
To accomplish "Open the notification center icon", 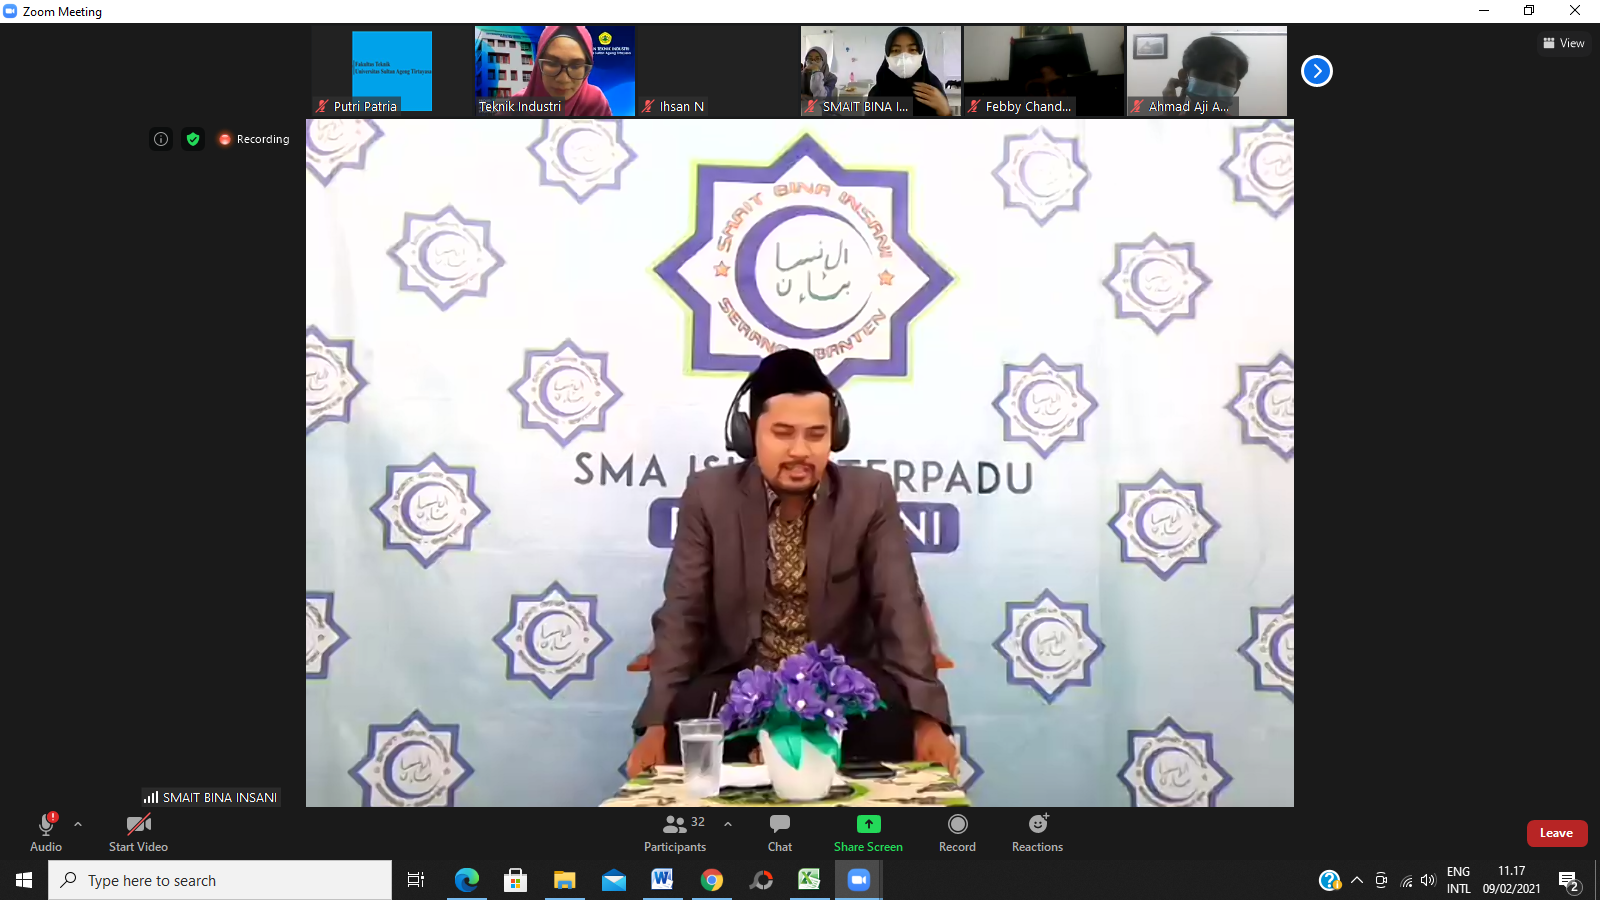I will pyautogui.click(x=1568, y=881).
